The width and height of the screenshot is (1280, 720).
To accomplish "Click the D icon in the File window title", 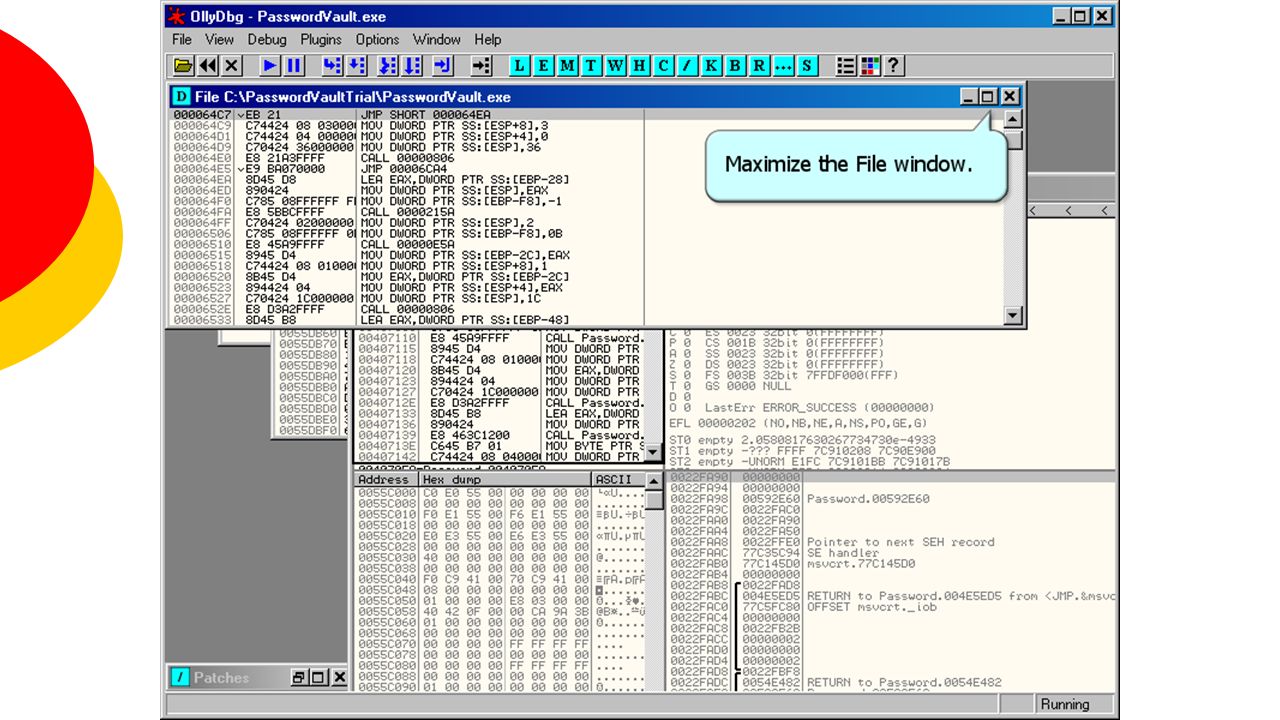I will pos(181,97).
